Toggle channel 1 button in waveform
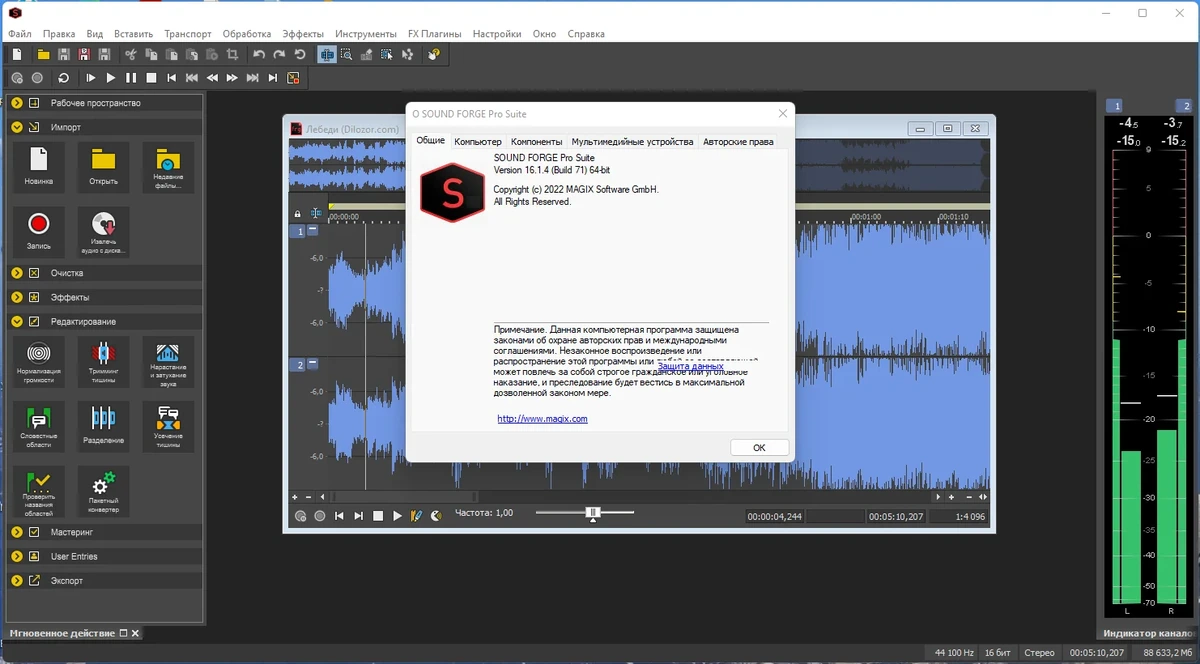The width and height of the screenshot is (1200, 664). point(298,231)
